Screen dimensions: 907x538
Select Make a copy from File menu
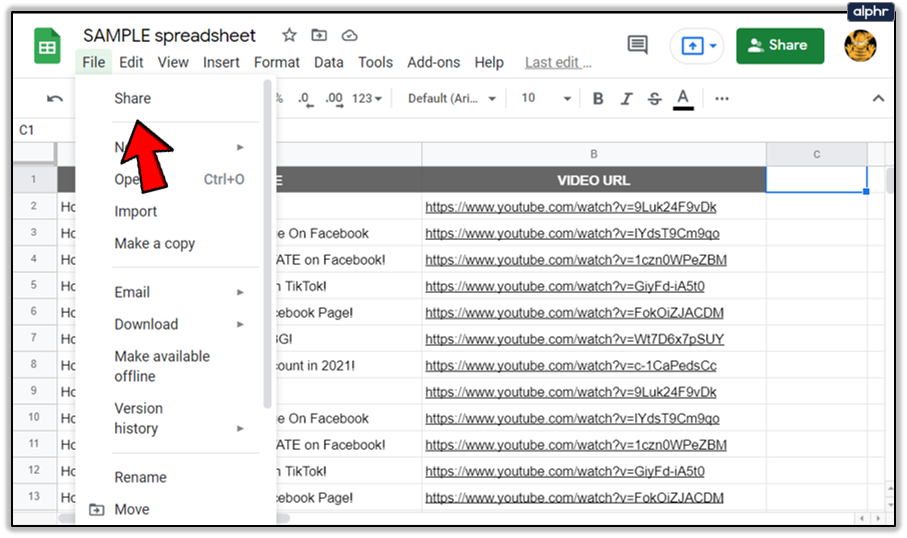[155, 243]
